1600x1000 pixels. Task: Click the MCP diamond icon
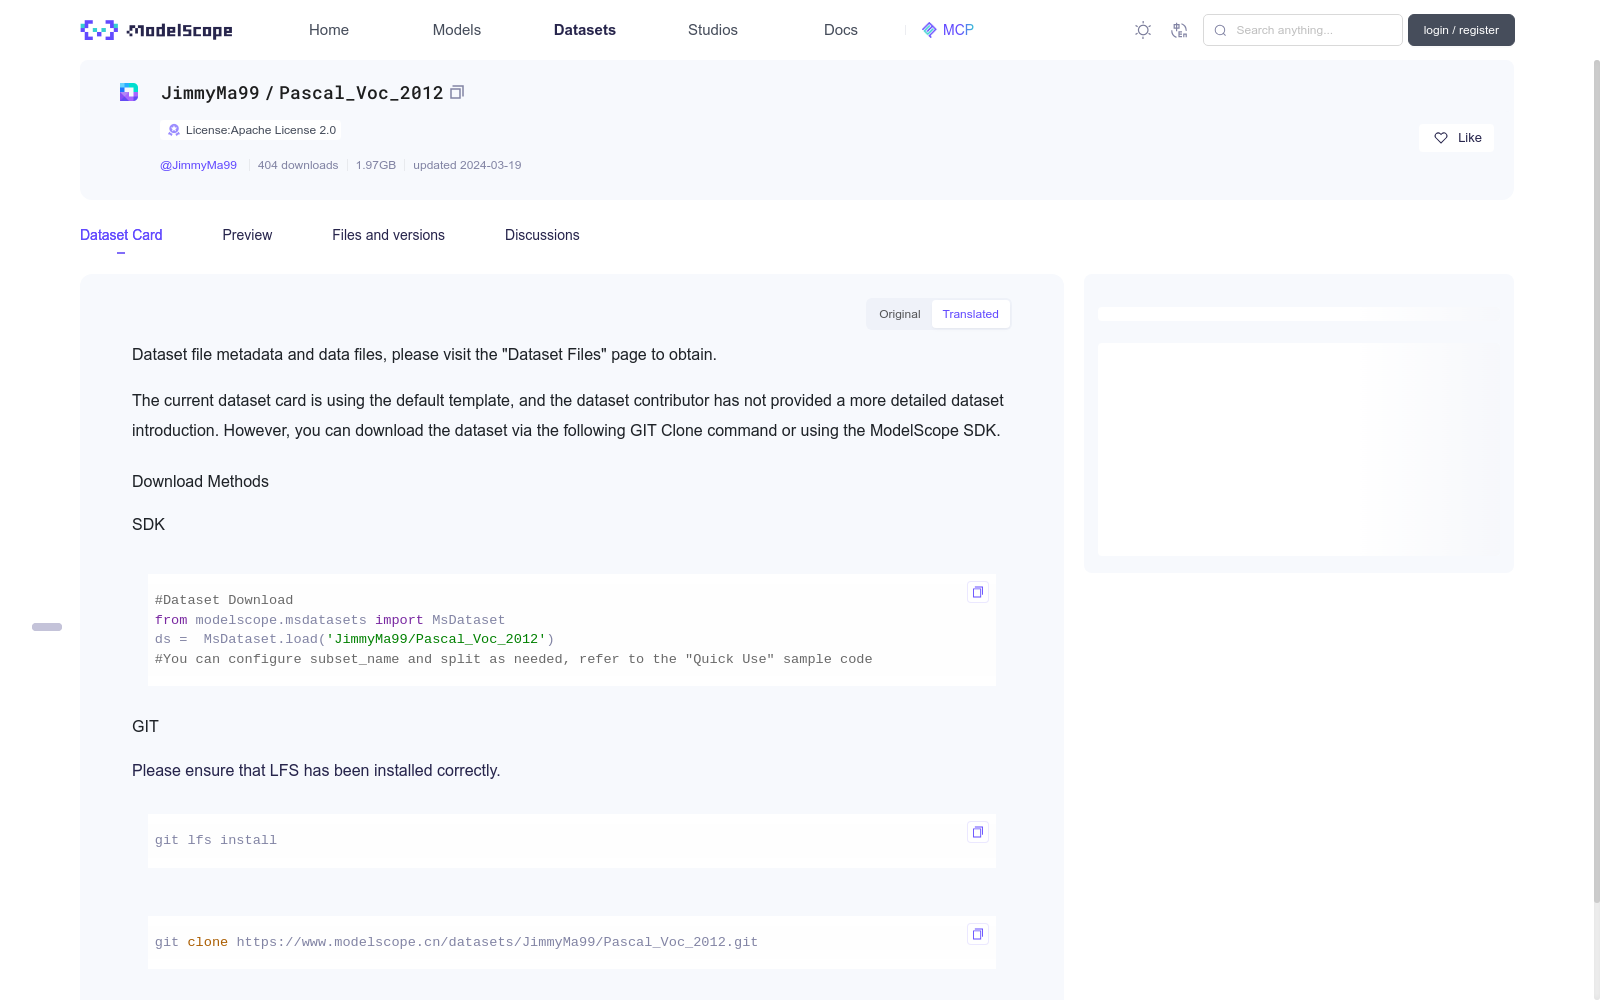929,30
